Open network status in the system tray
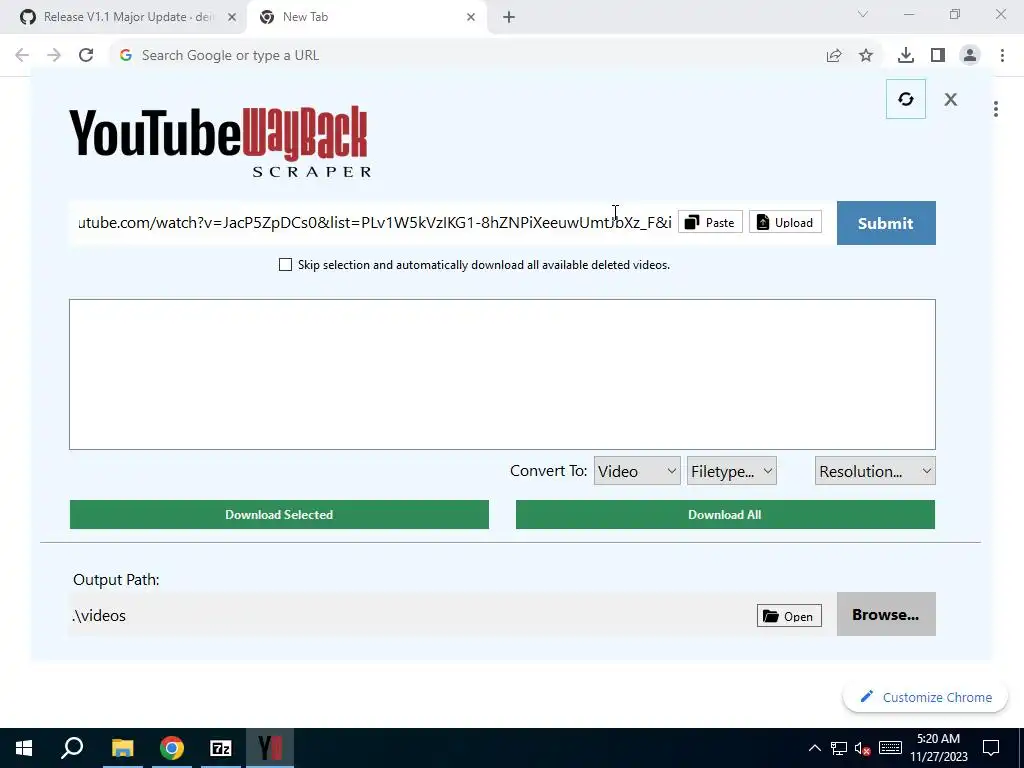The image size is (1024, 768). point(839,748)
